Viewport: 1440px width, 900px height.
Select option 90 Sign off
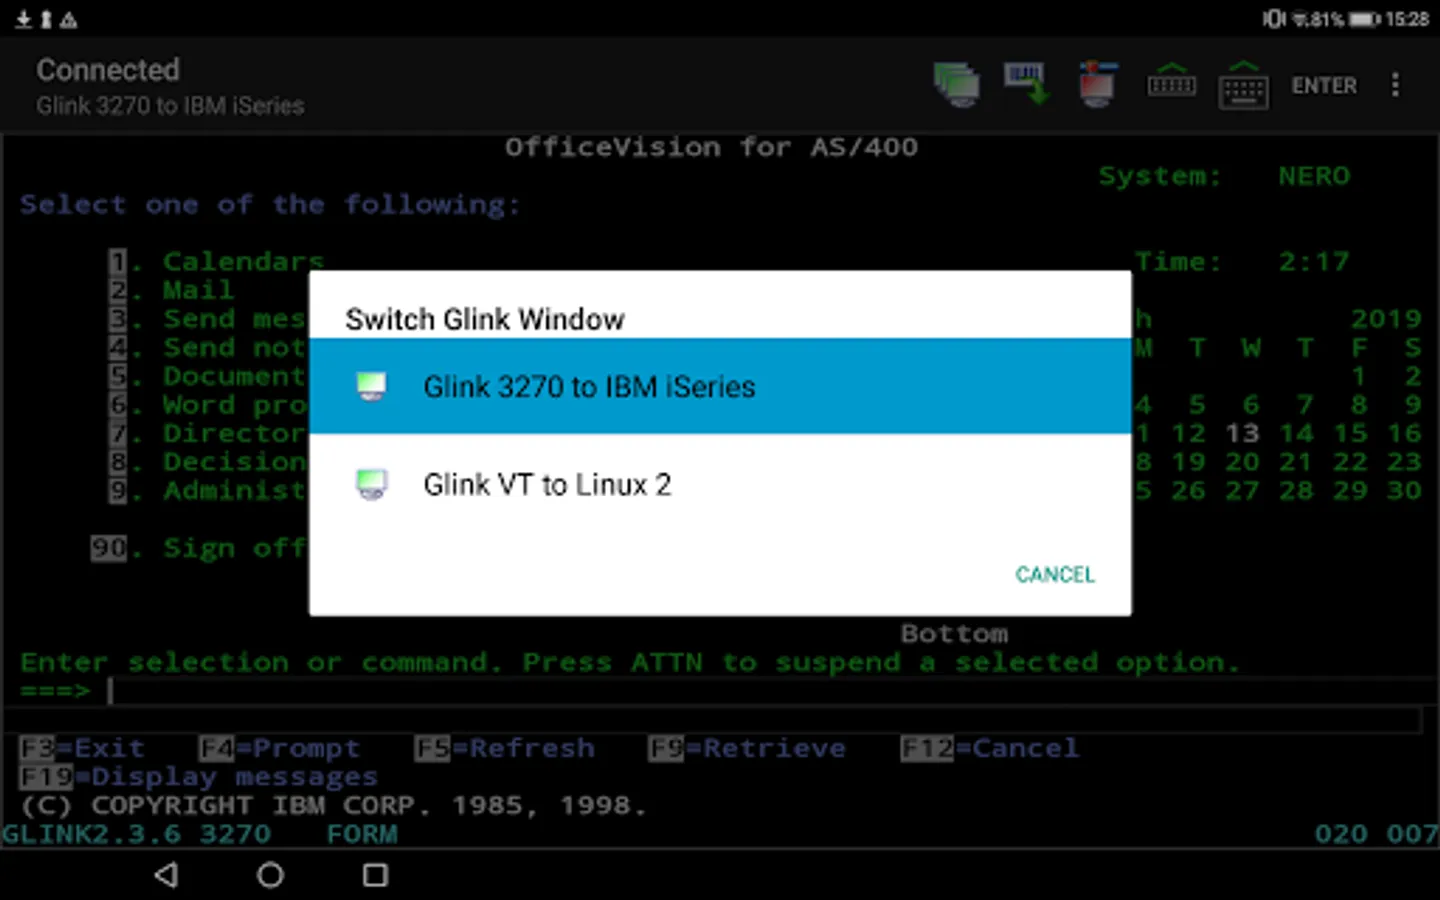[x=198, y=548]
